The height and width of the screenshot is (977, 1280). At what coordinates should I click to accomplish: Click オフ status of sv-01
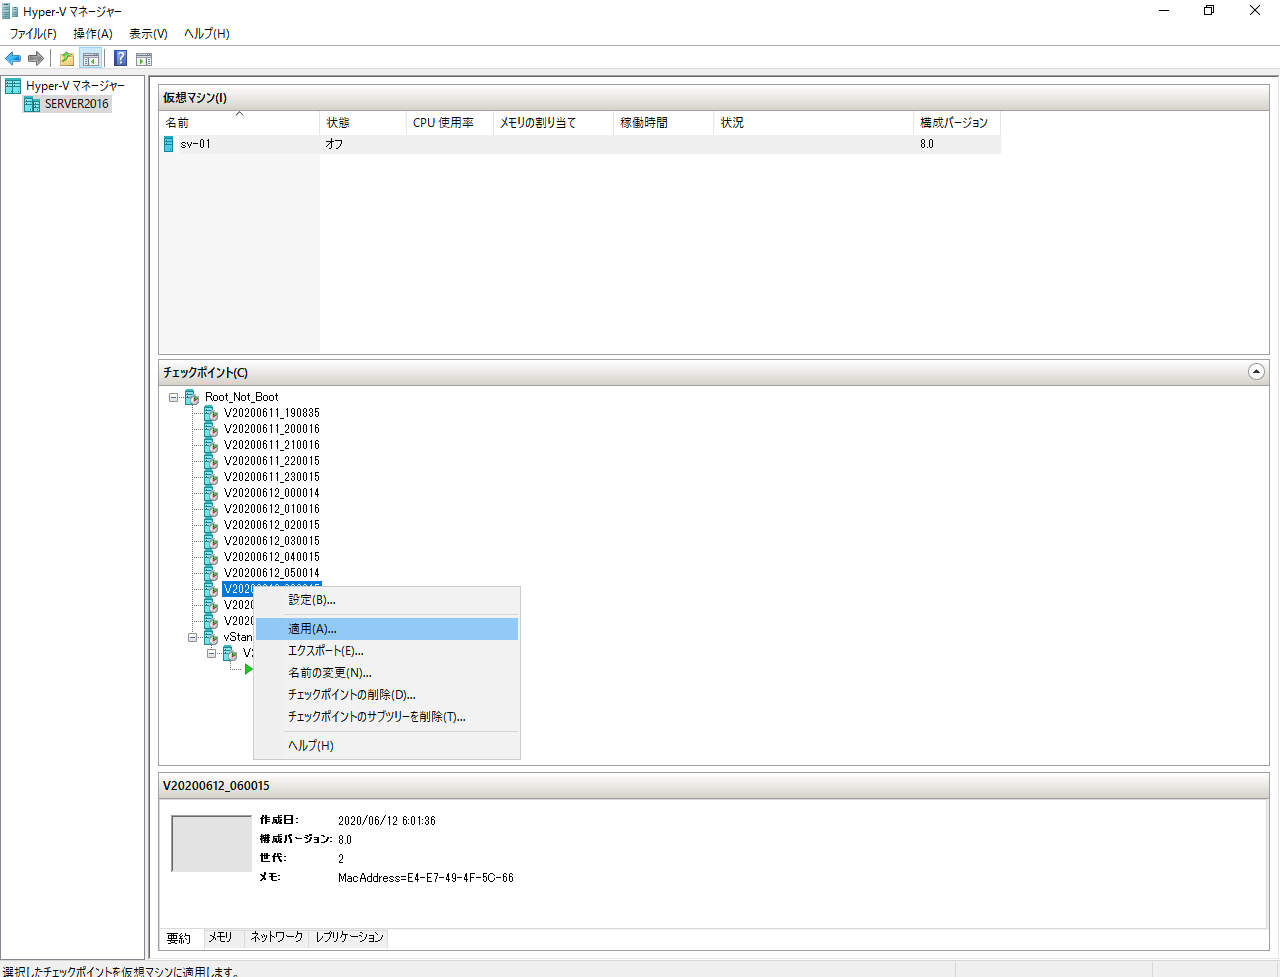(x=335, y=144)
